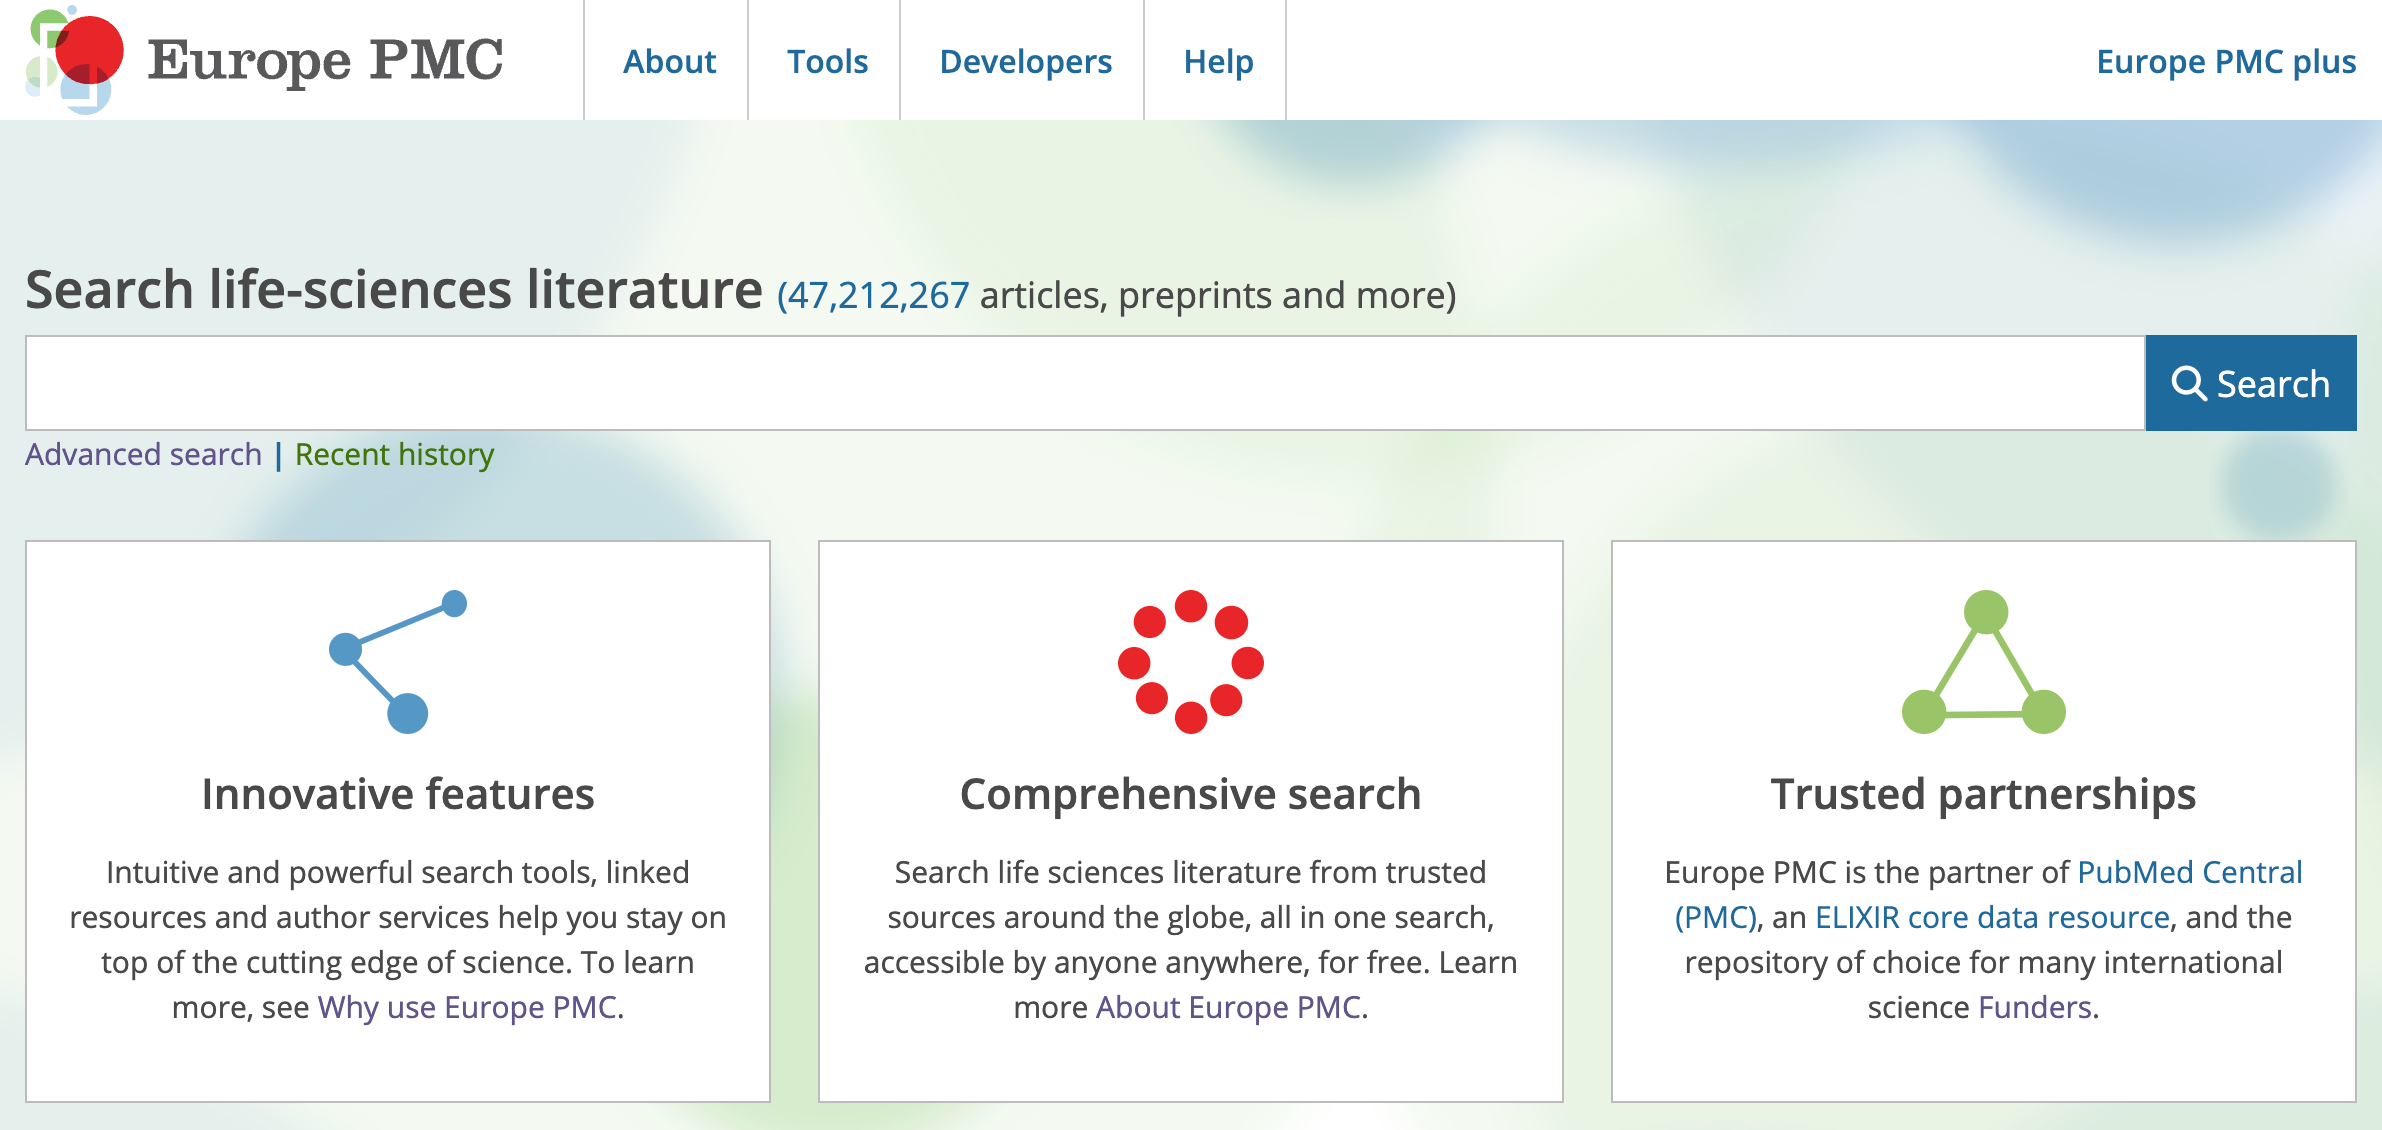The height and width of the screenshot is (1130, 2382).
Task: Click the magnifying glass in Search button
Action: (x=2188, y=384)
